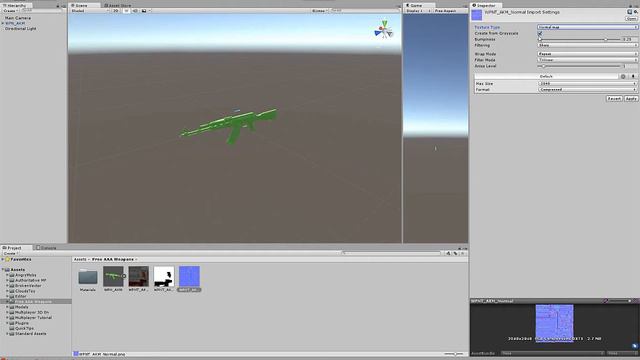Click Inspector help book icon
The width and height of the screenshot is (640, 360).
[629, 12]
